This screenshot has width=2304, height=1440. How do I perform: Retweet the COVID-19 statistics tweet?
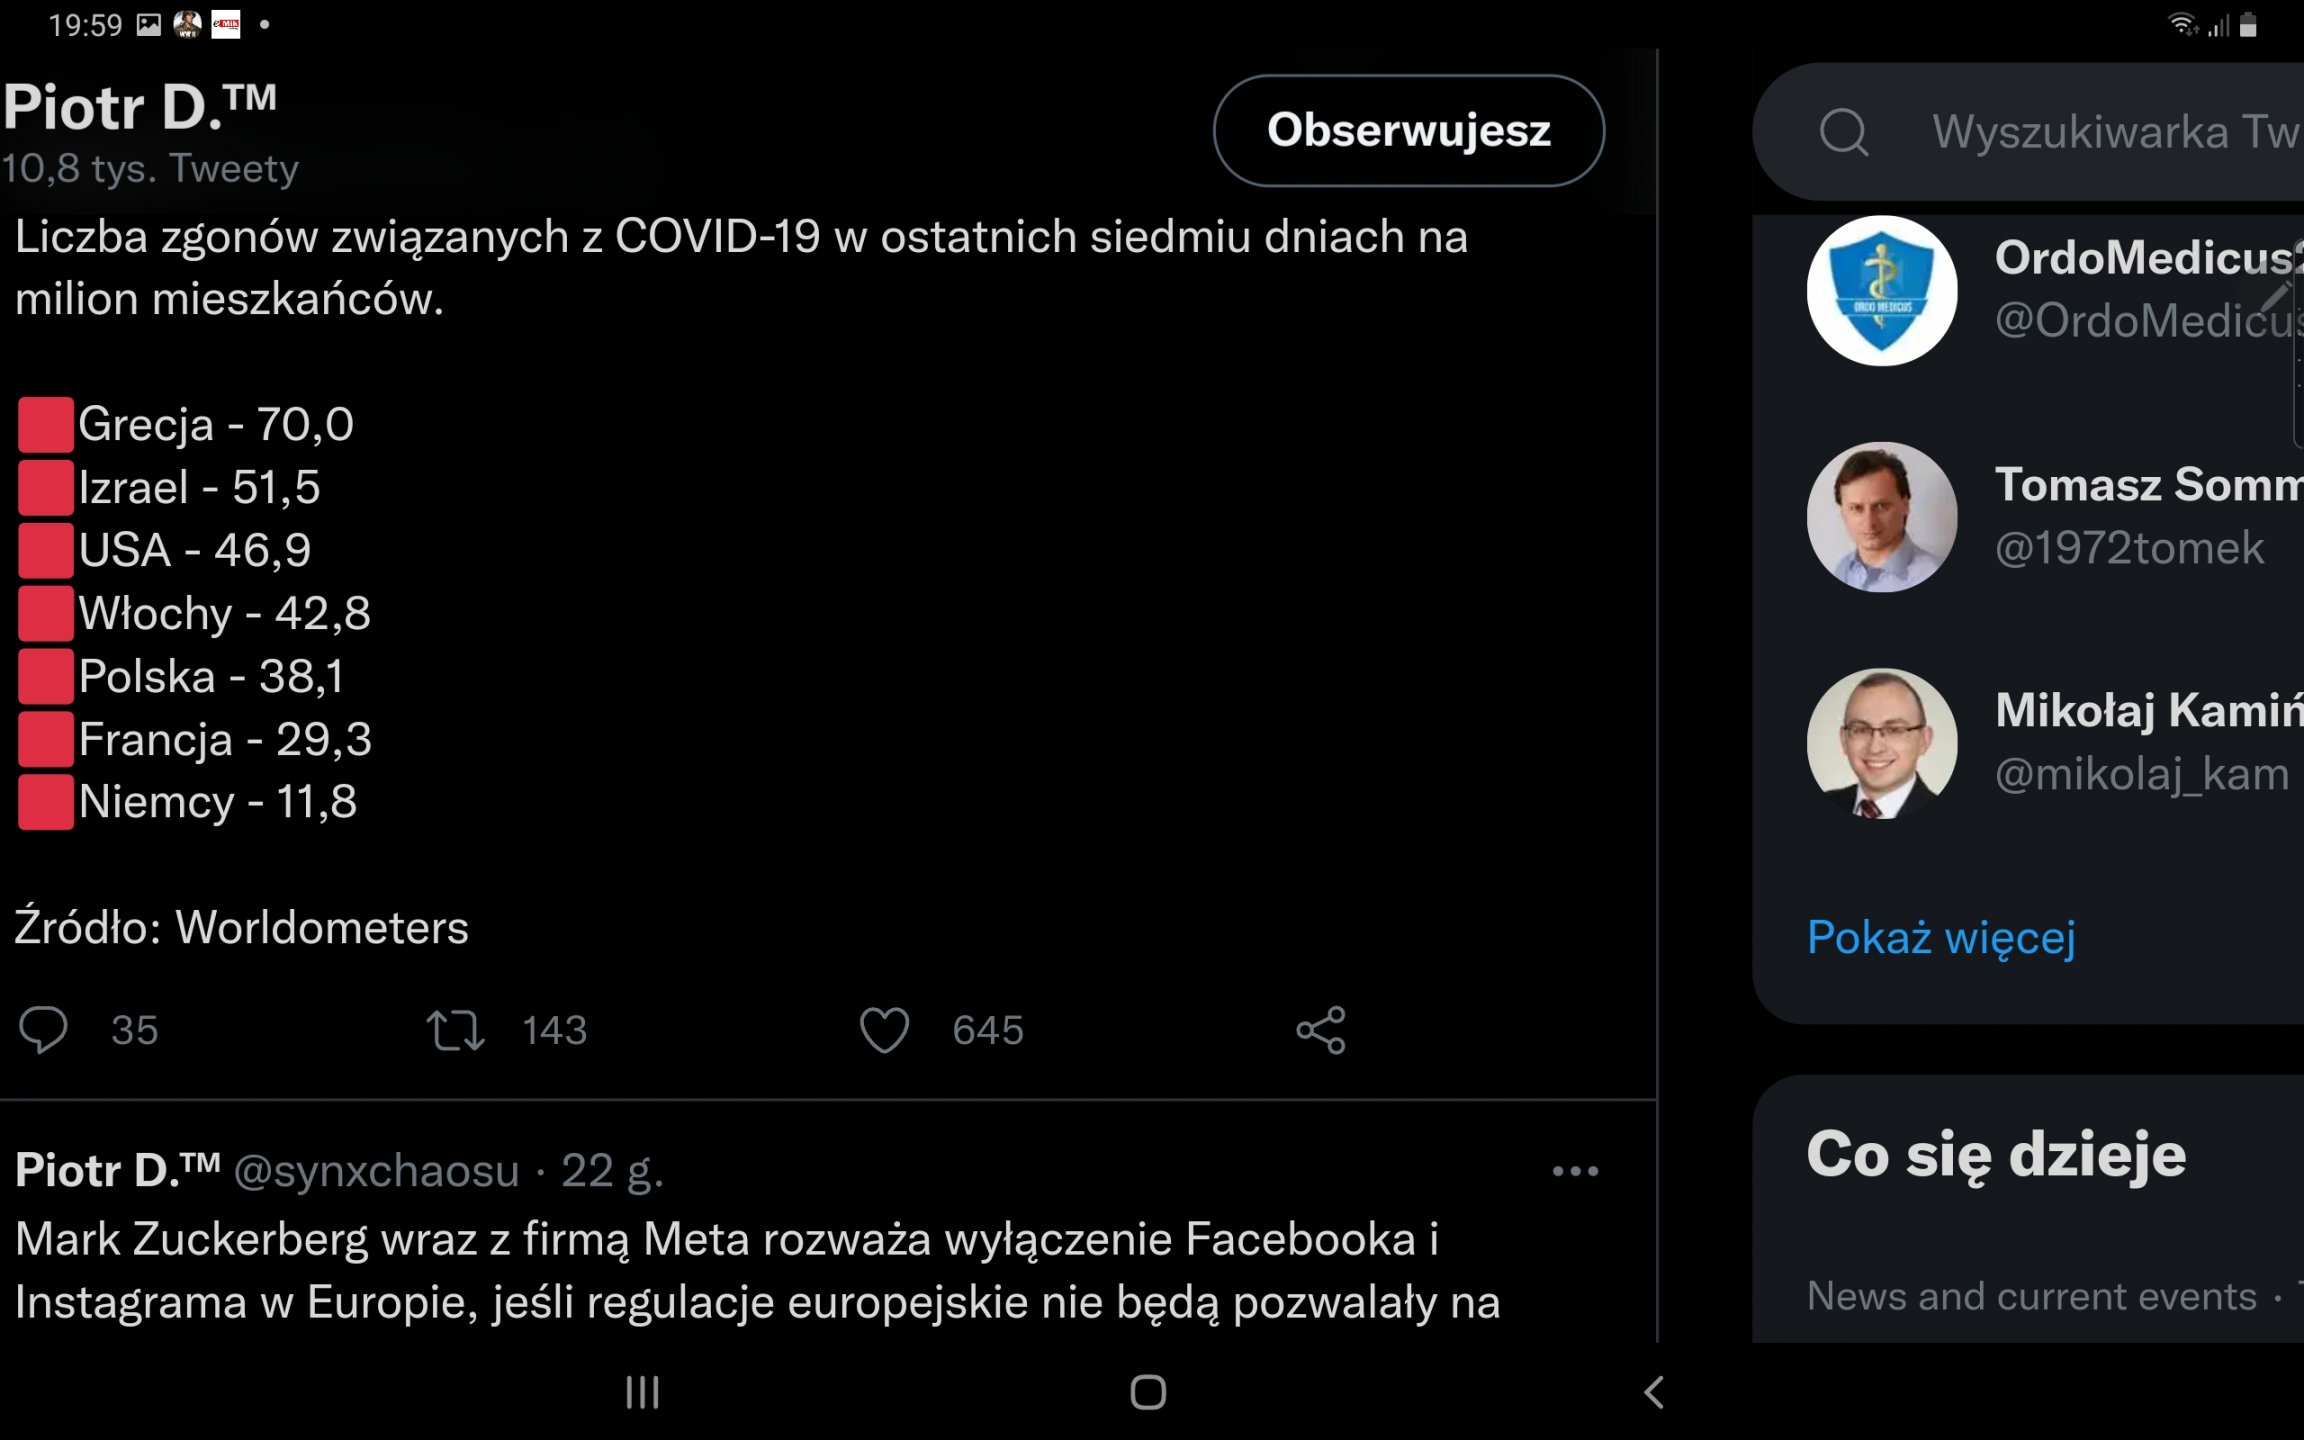coord(456,1030)
